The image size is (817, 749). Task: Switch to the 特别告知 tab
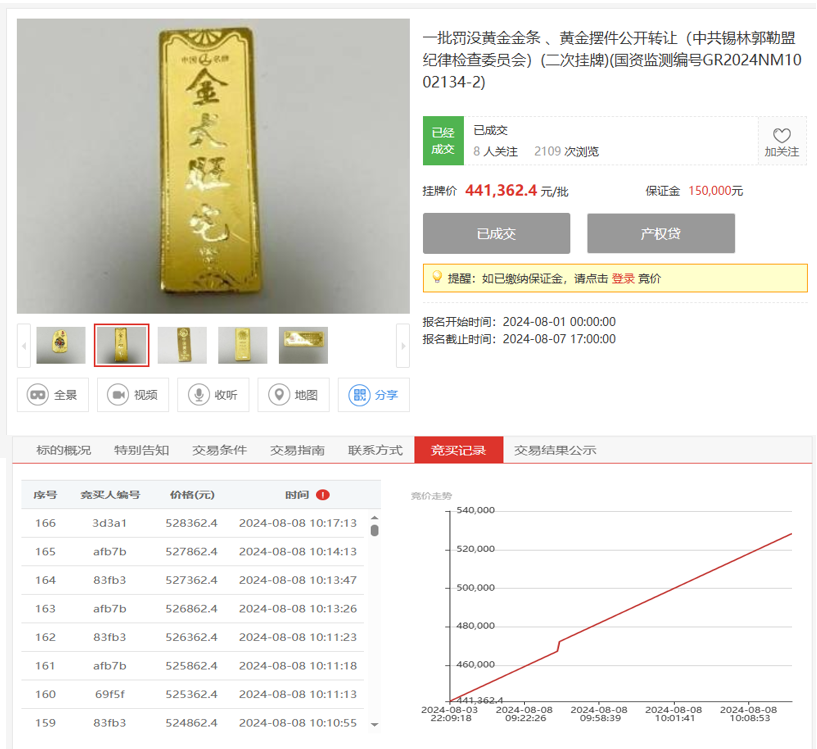pos(141,450)
